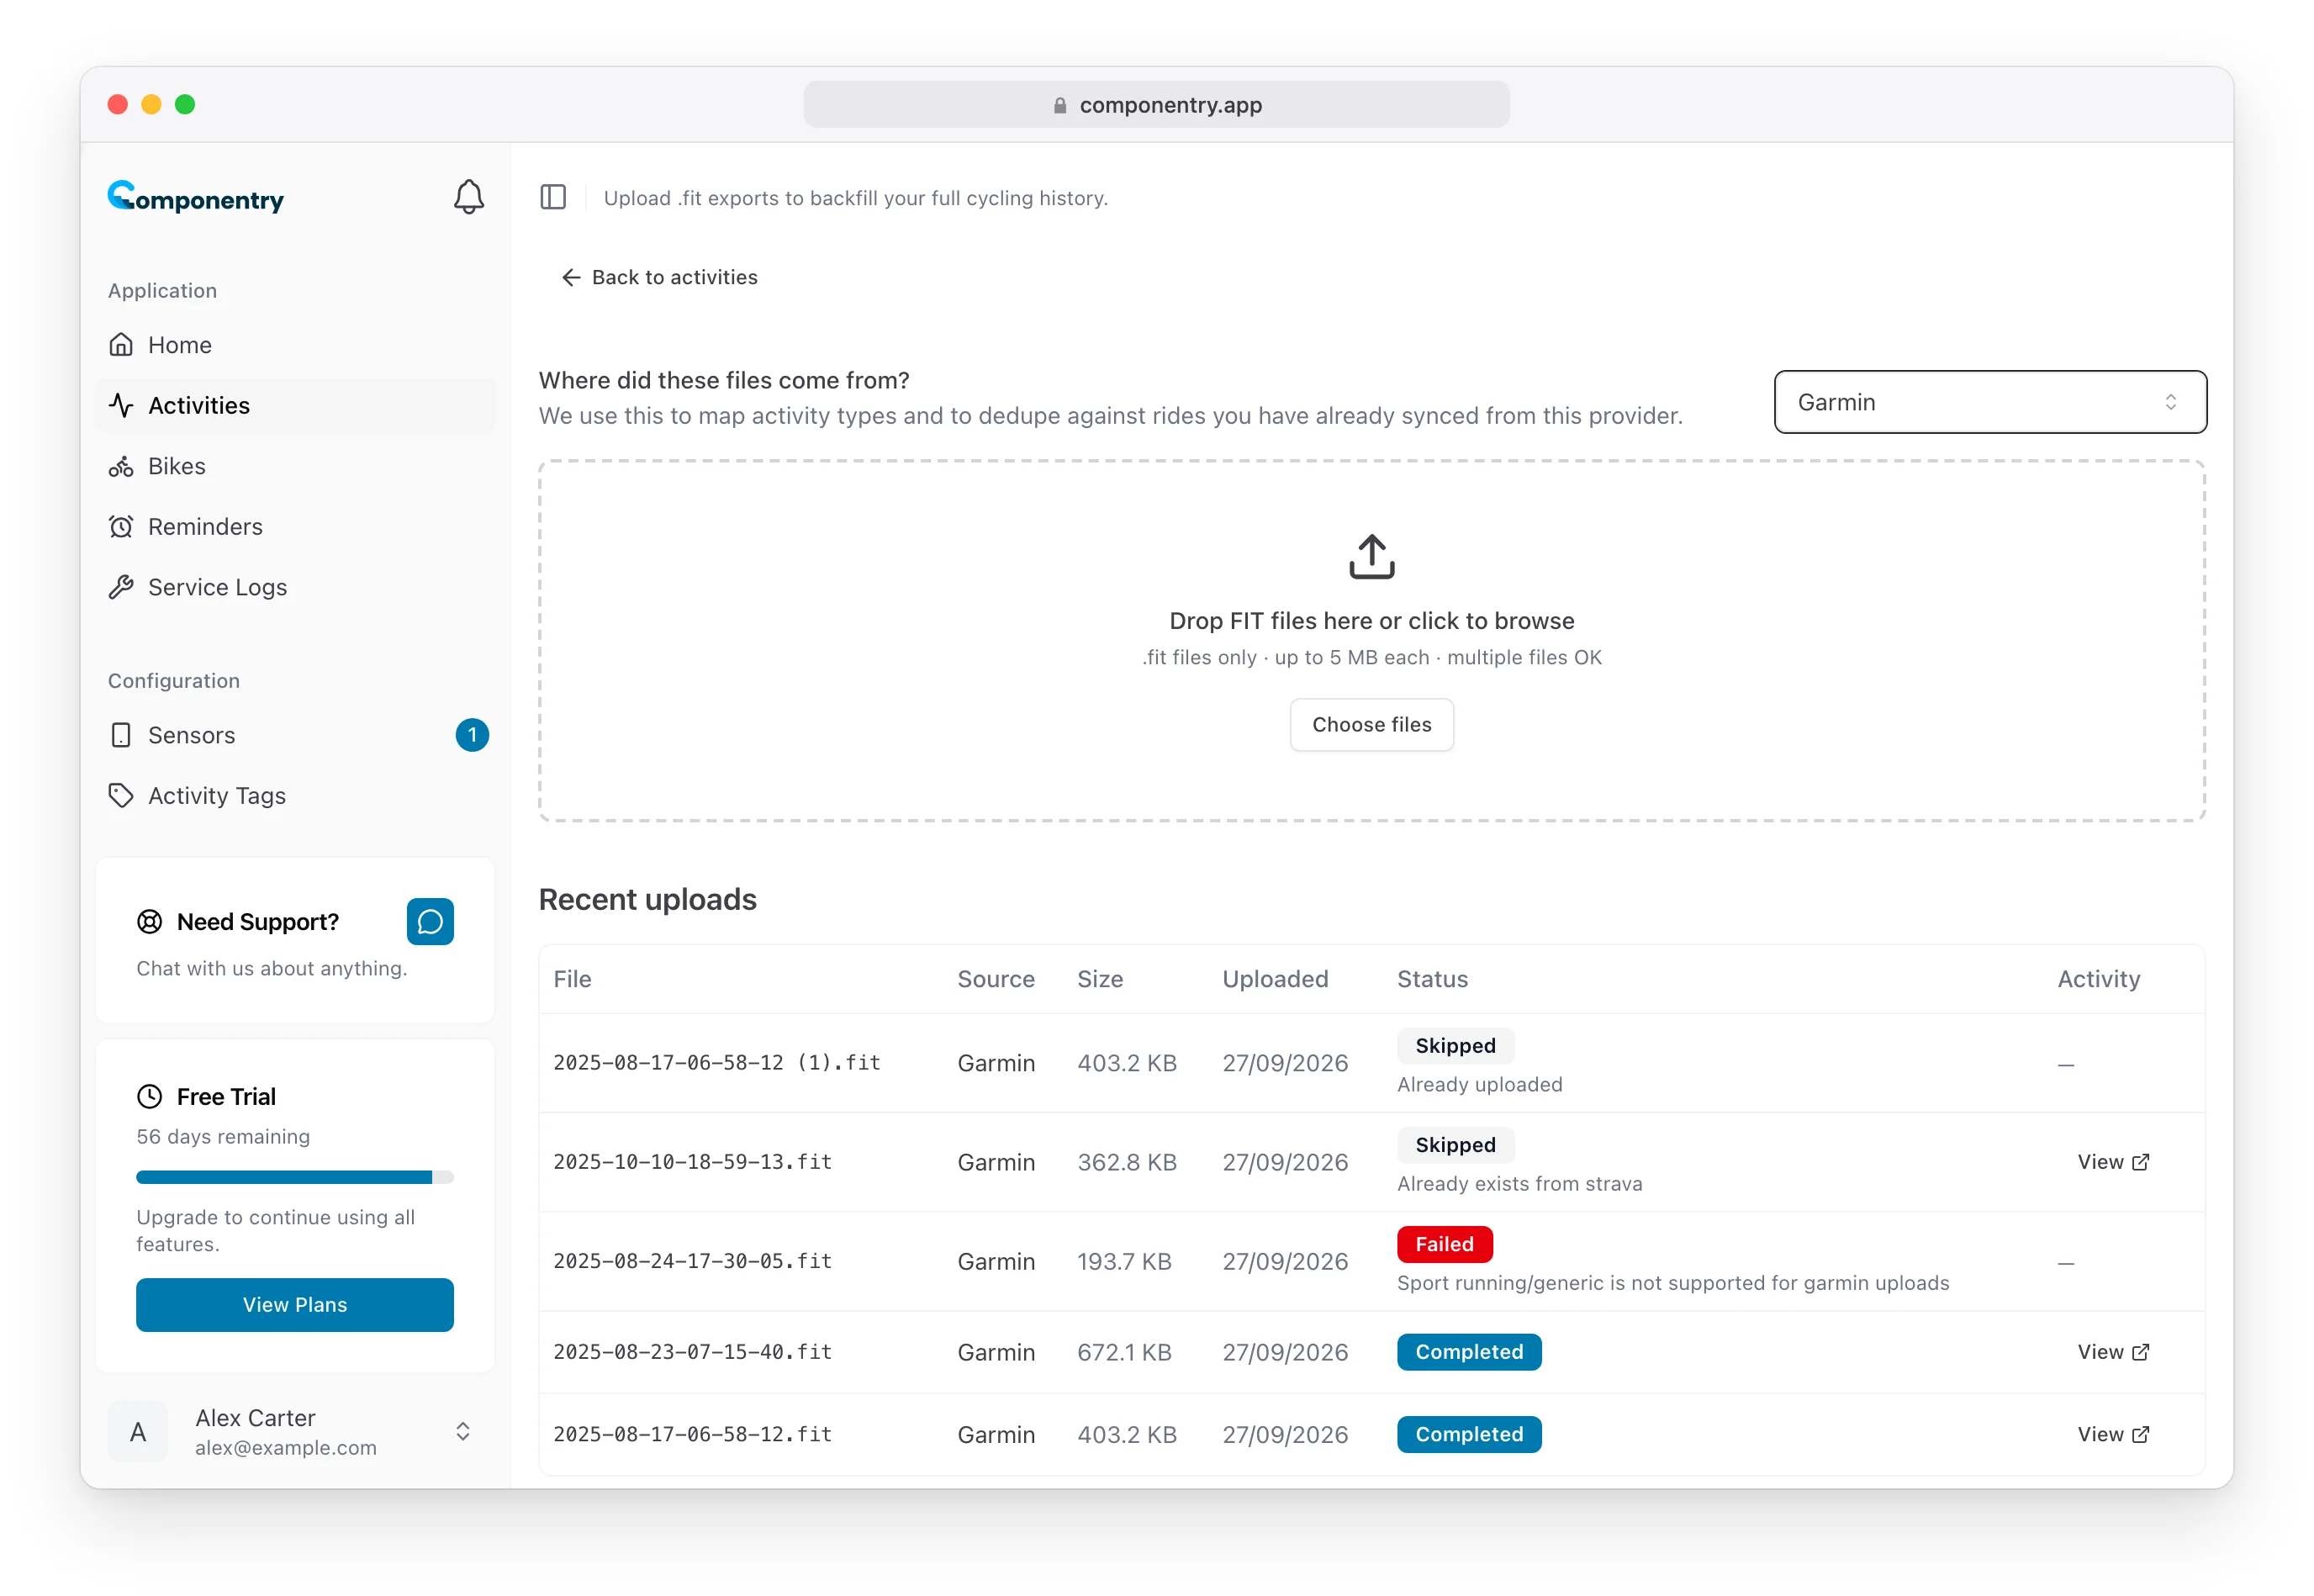2314x1596 pixels.
Task: Click the Size column header
Action: [x=1100, y=979]
